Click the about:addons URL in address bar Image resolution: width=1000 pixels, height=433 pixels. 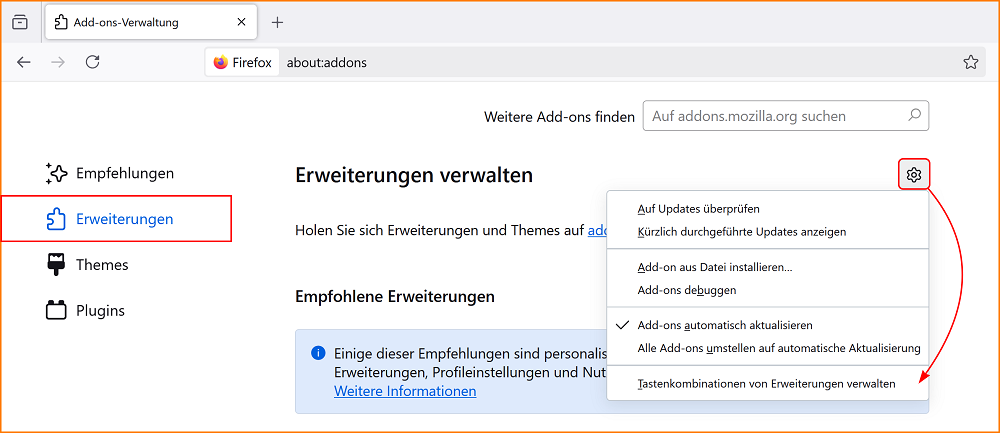point(327,62)
